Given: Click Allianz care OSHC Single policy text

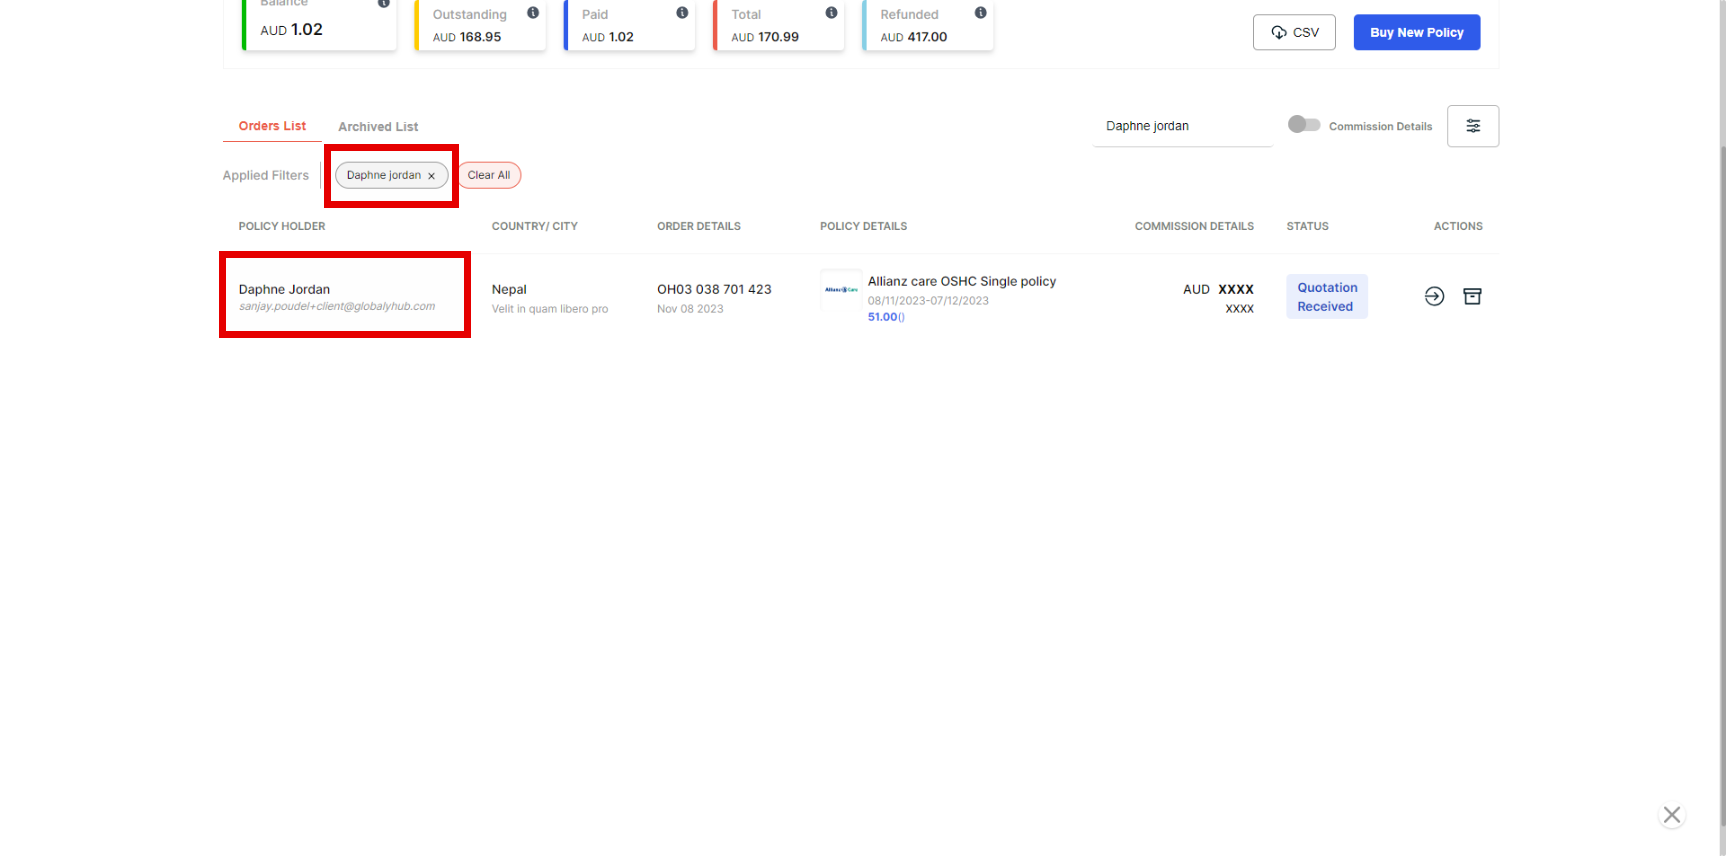Looking at the screenshot, I should coord(962,281).
